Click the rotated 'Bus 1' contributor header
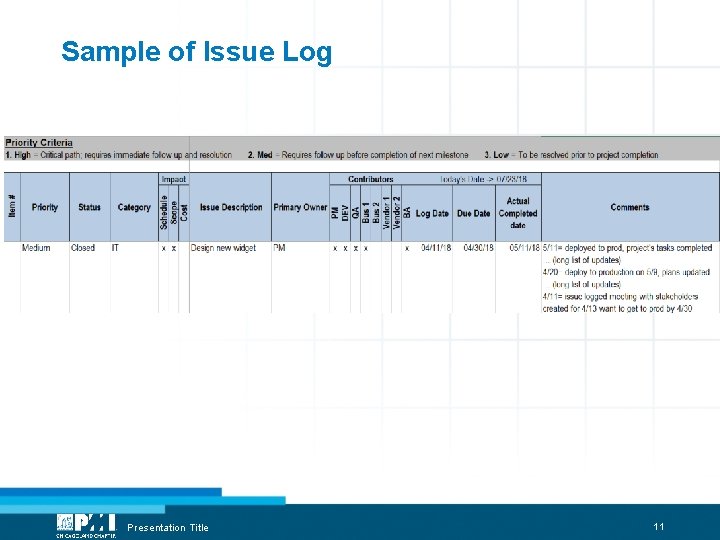Image resolution: width=720 pixels, height=540 pixels. [366, 213]
